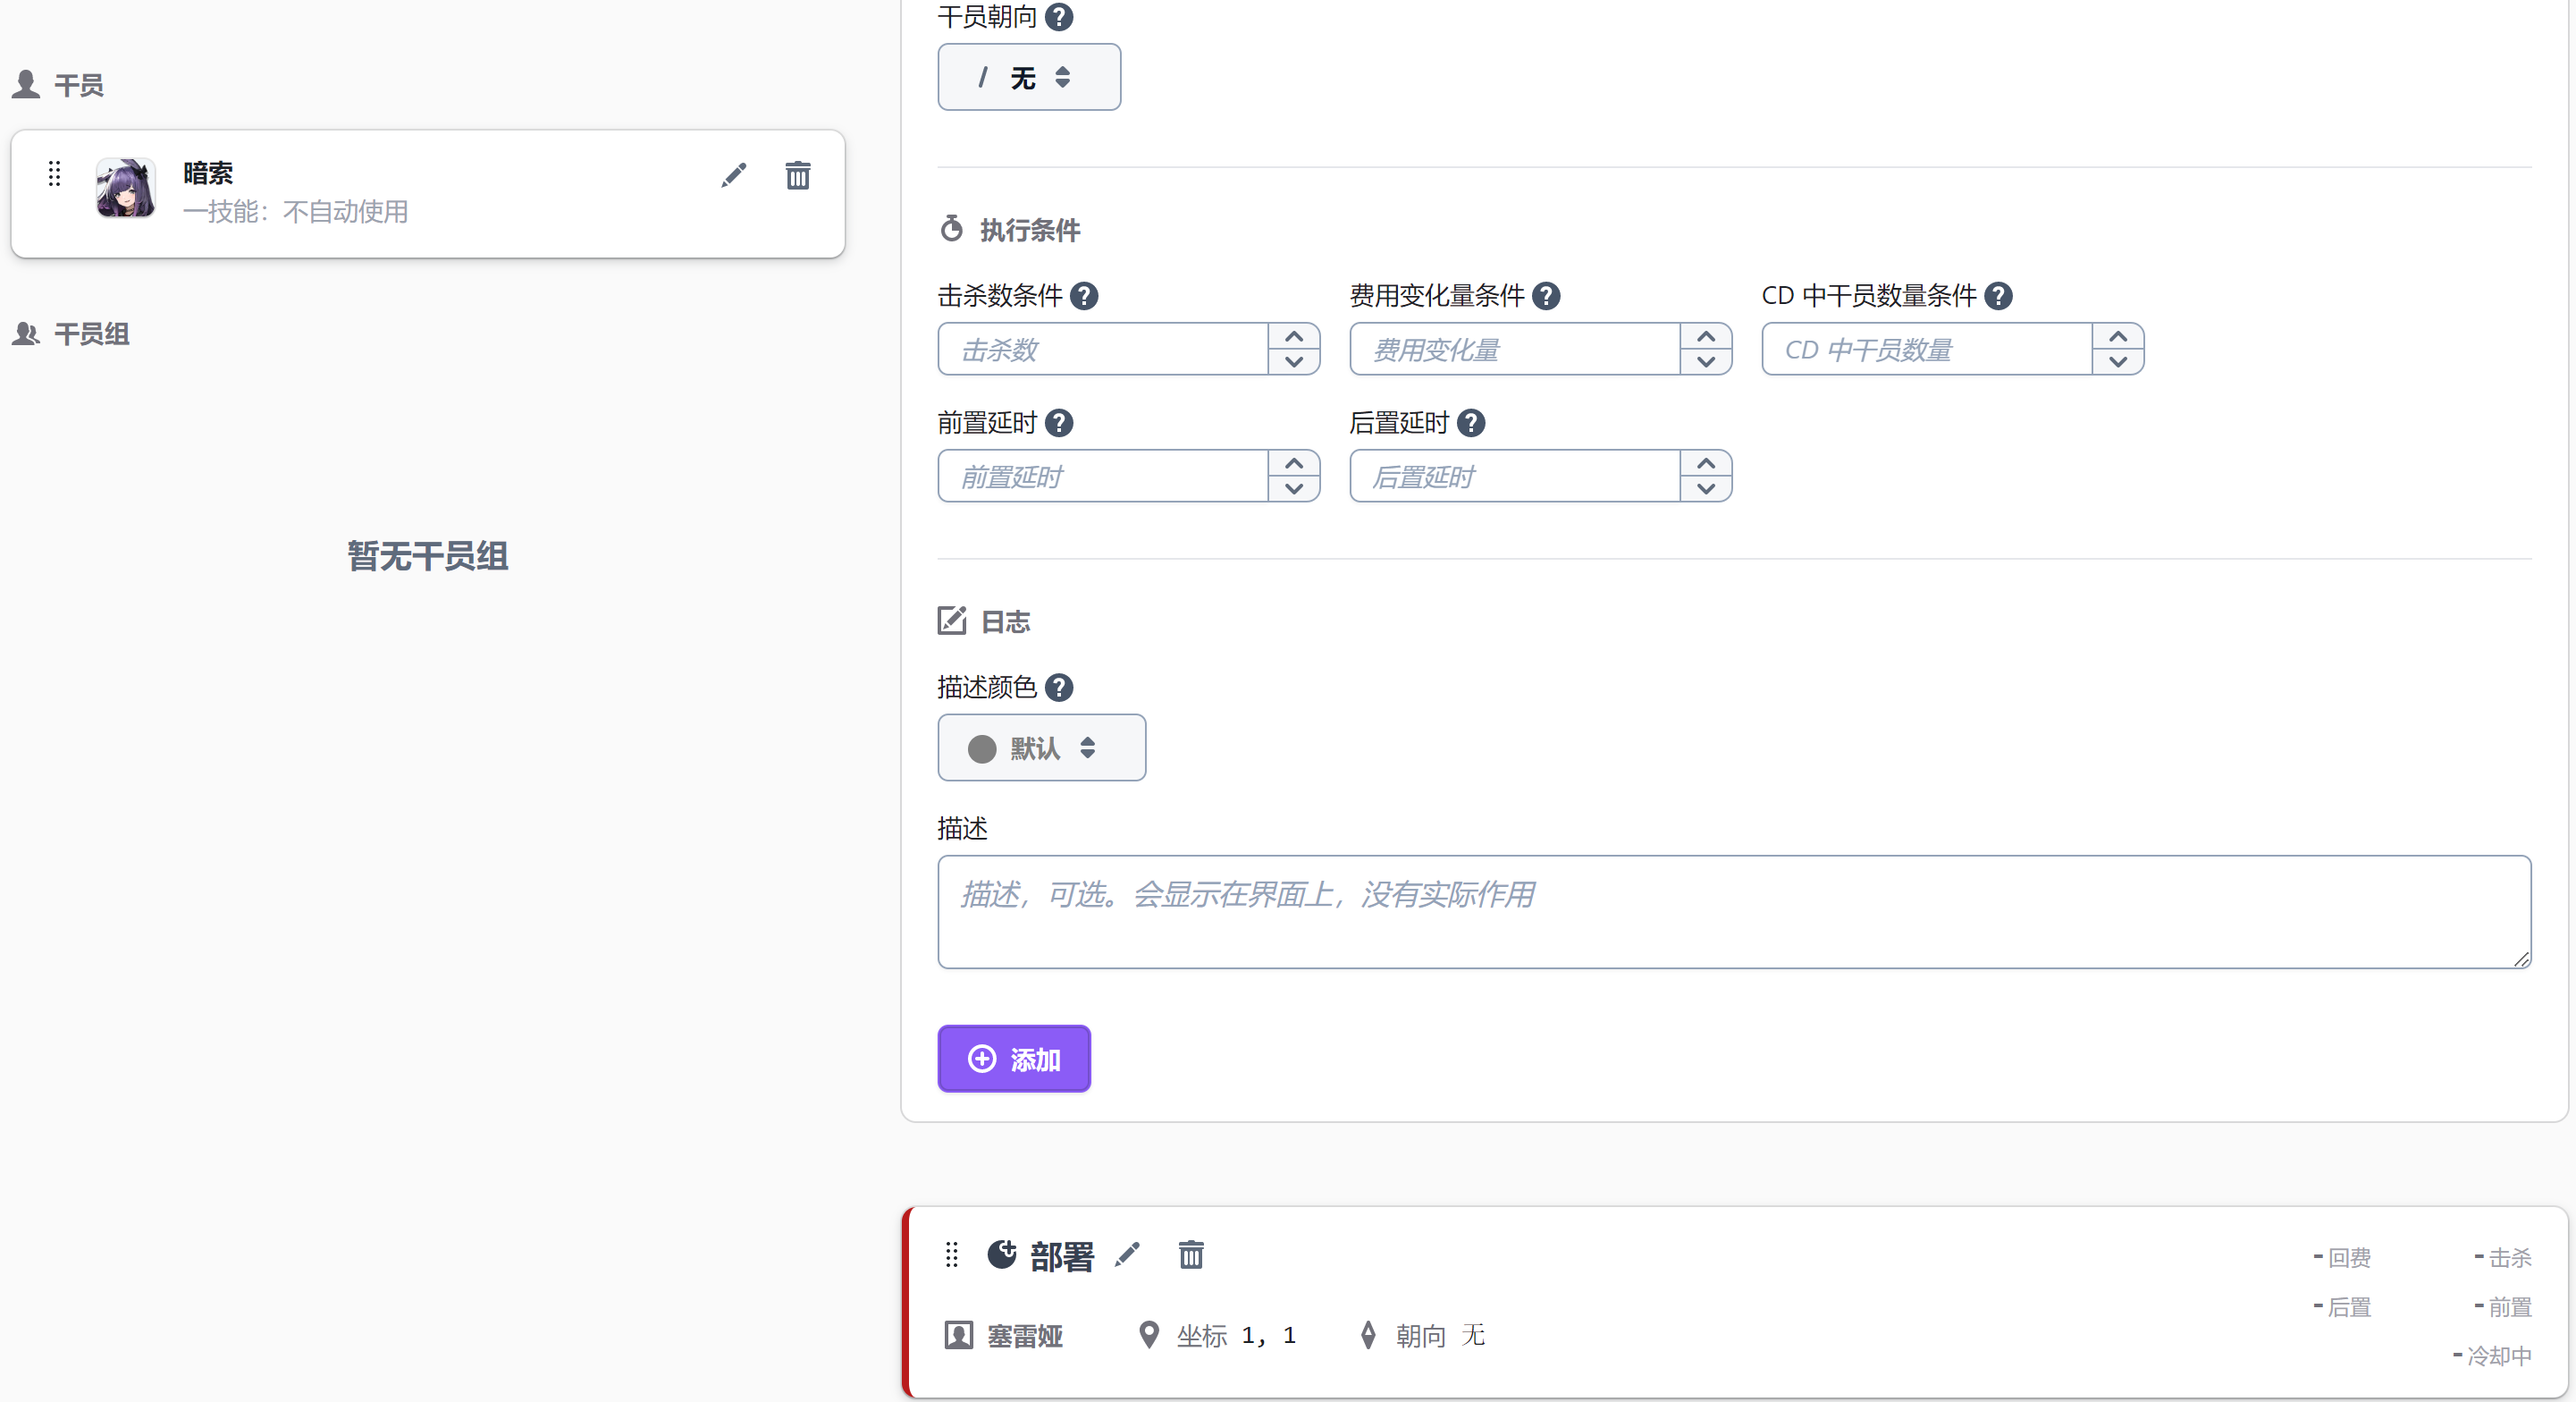Click the 添加 button
Image resolution: width=2576 pixels, height=1402 pixels.
[x=1013, y=1059]
